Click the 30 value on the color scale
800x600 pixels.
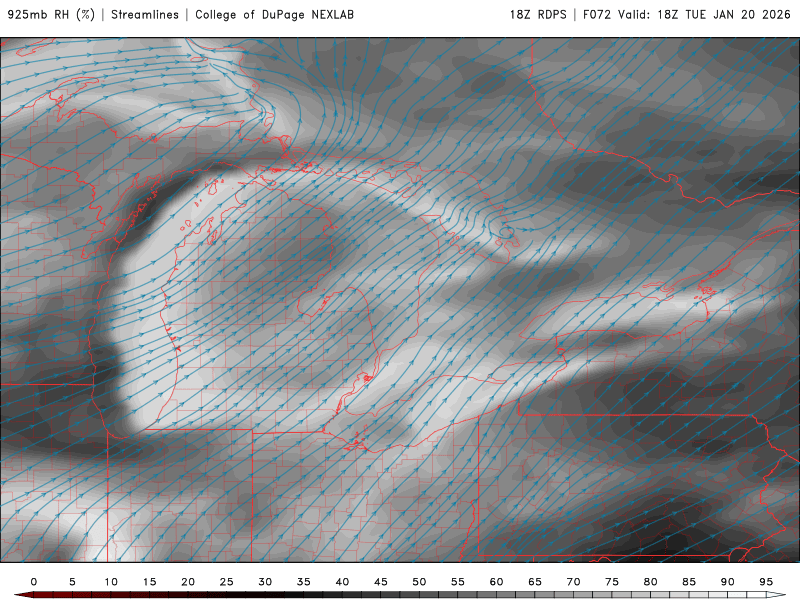point(265,582)
